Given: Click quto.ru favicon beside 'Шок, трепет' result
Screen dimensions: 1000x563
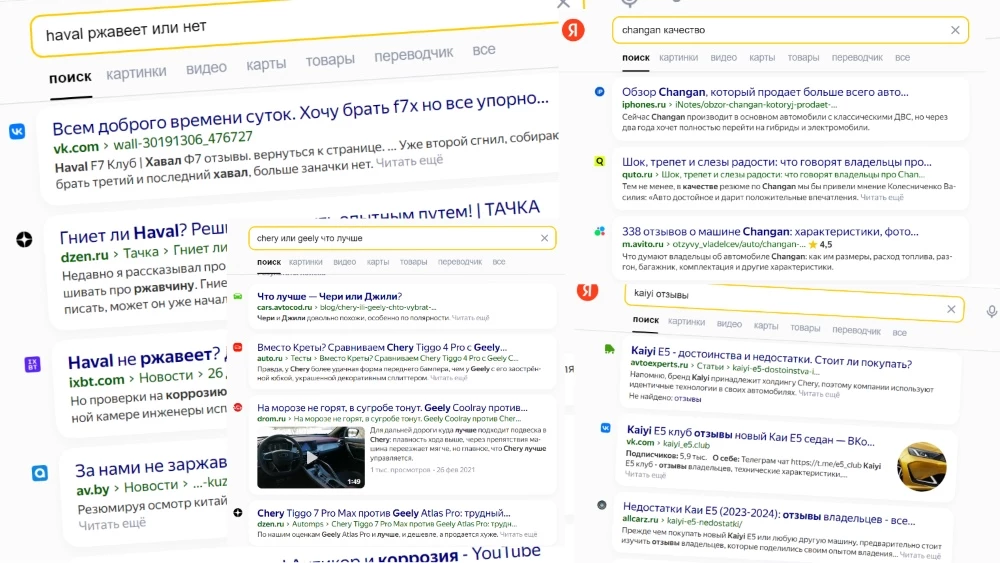Looking at the screenshot, I should tap(599, 161).
